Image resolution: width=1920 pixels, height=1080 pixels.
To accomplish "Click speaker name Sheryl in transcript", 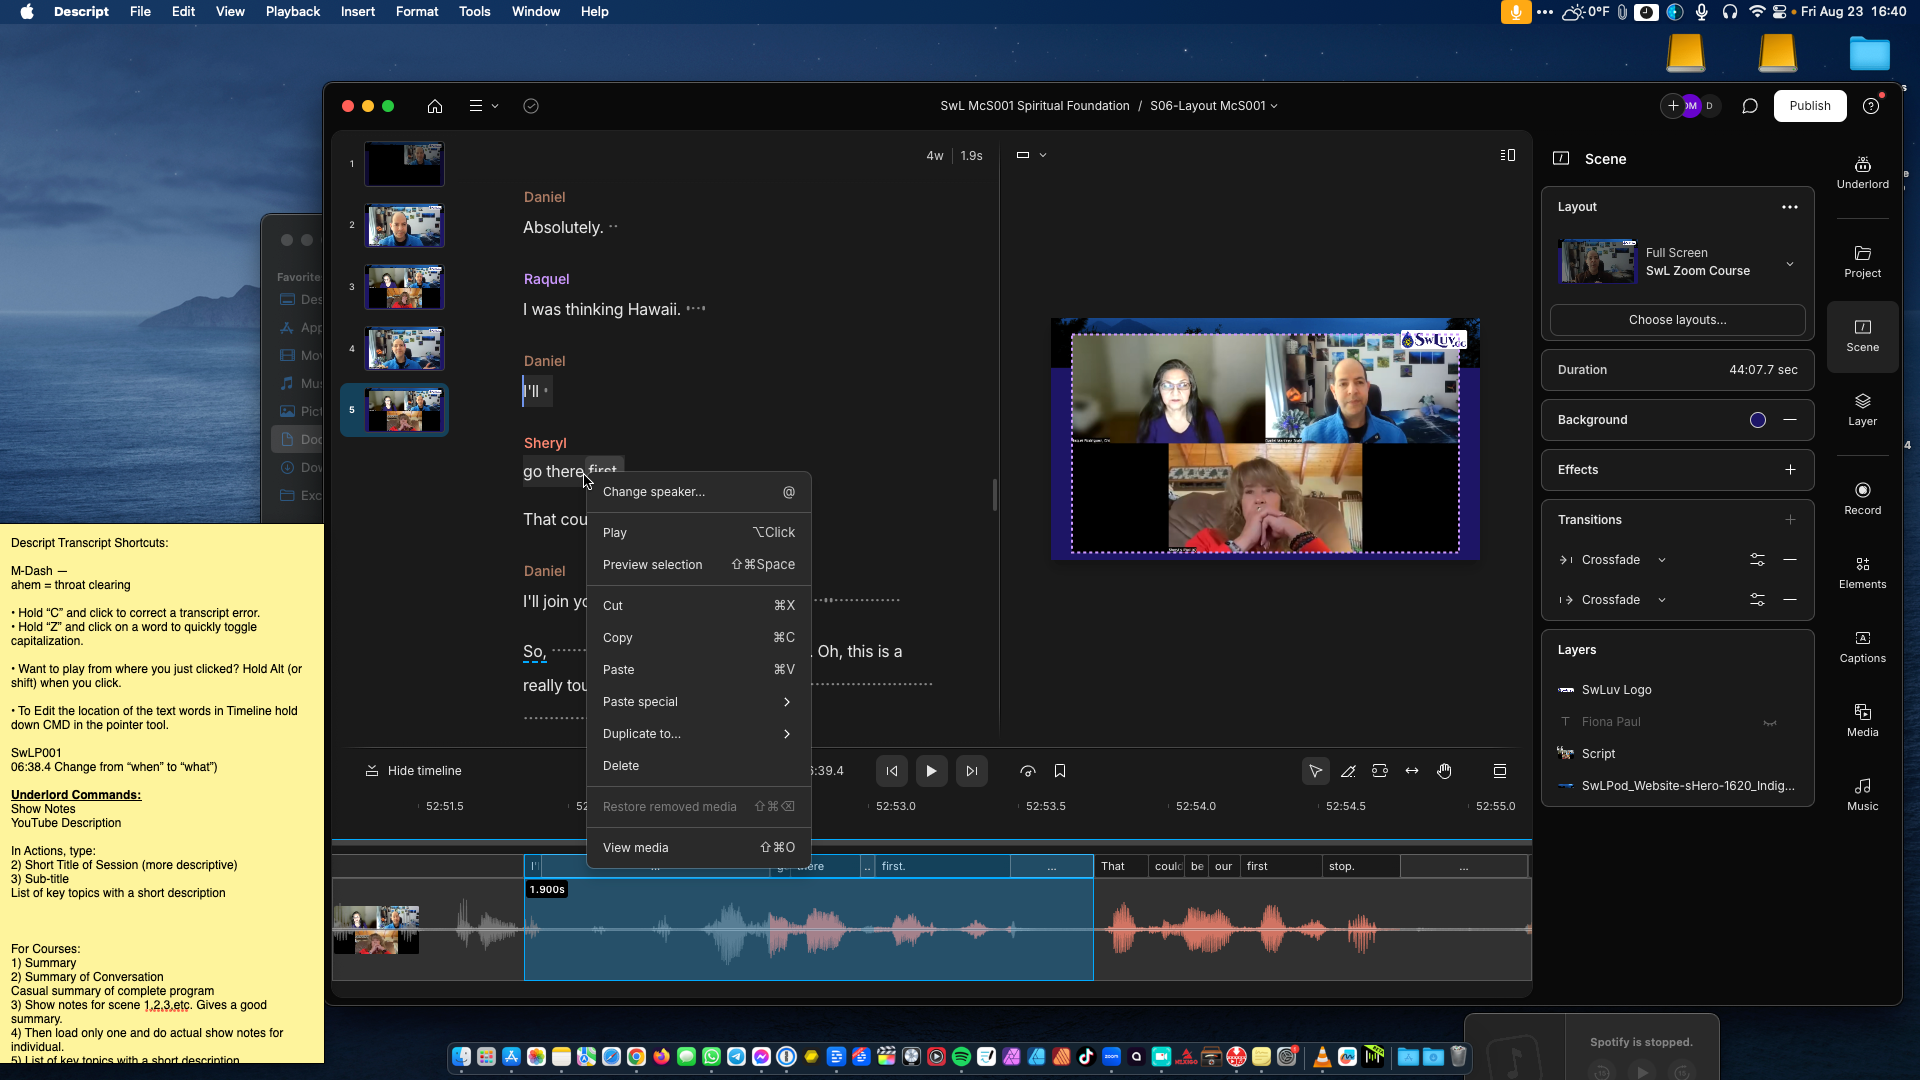I will pos(545,443).
